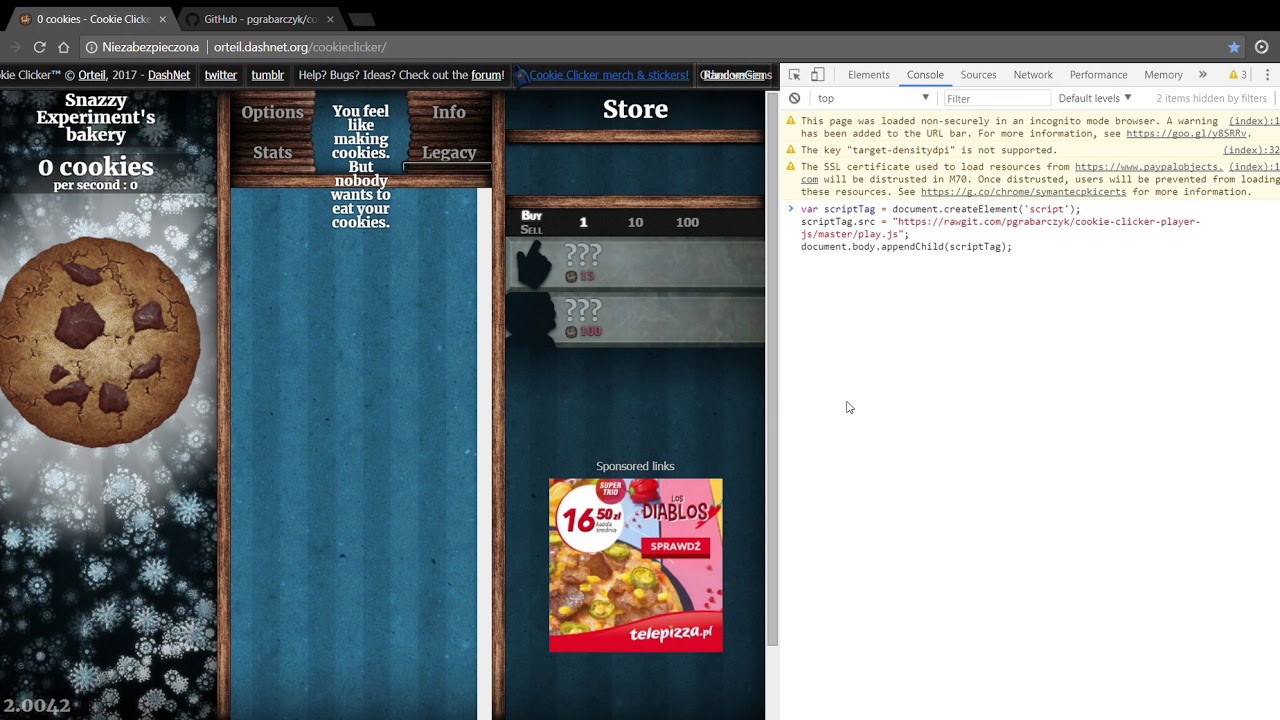This screenshot has height=720, width=1280.
Task: Bookmark the page with the star icon
Action: pyautogui.click(x=1234, y=47)
